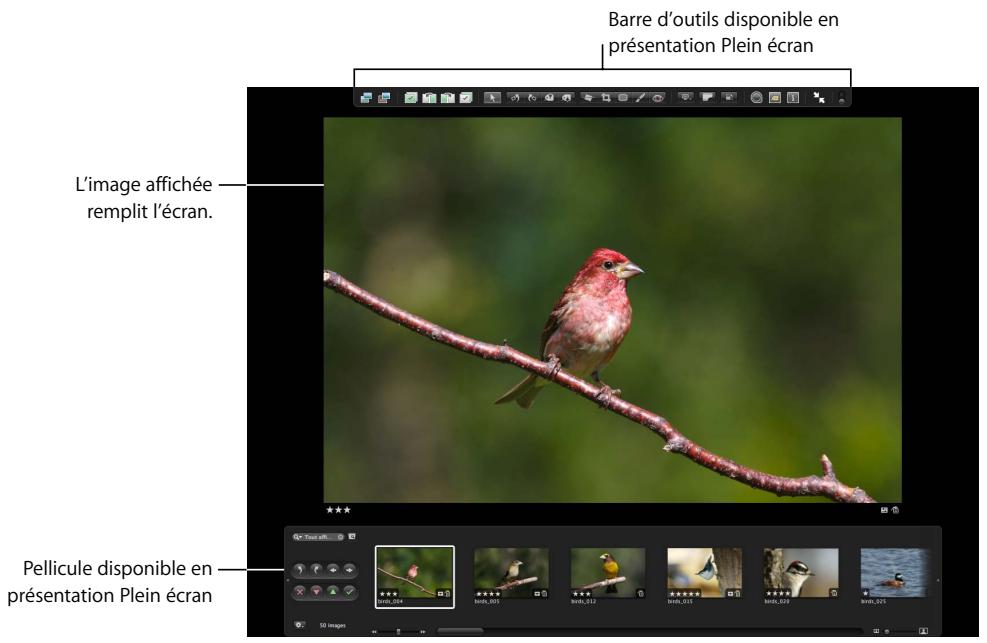Click filmstrip Rotate Right round button
The width and height of the screenshot is (987, 643).
pos(317,569)
